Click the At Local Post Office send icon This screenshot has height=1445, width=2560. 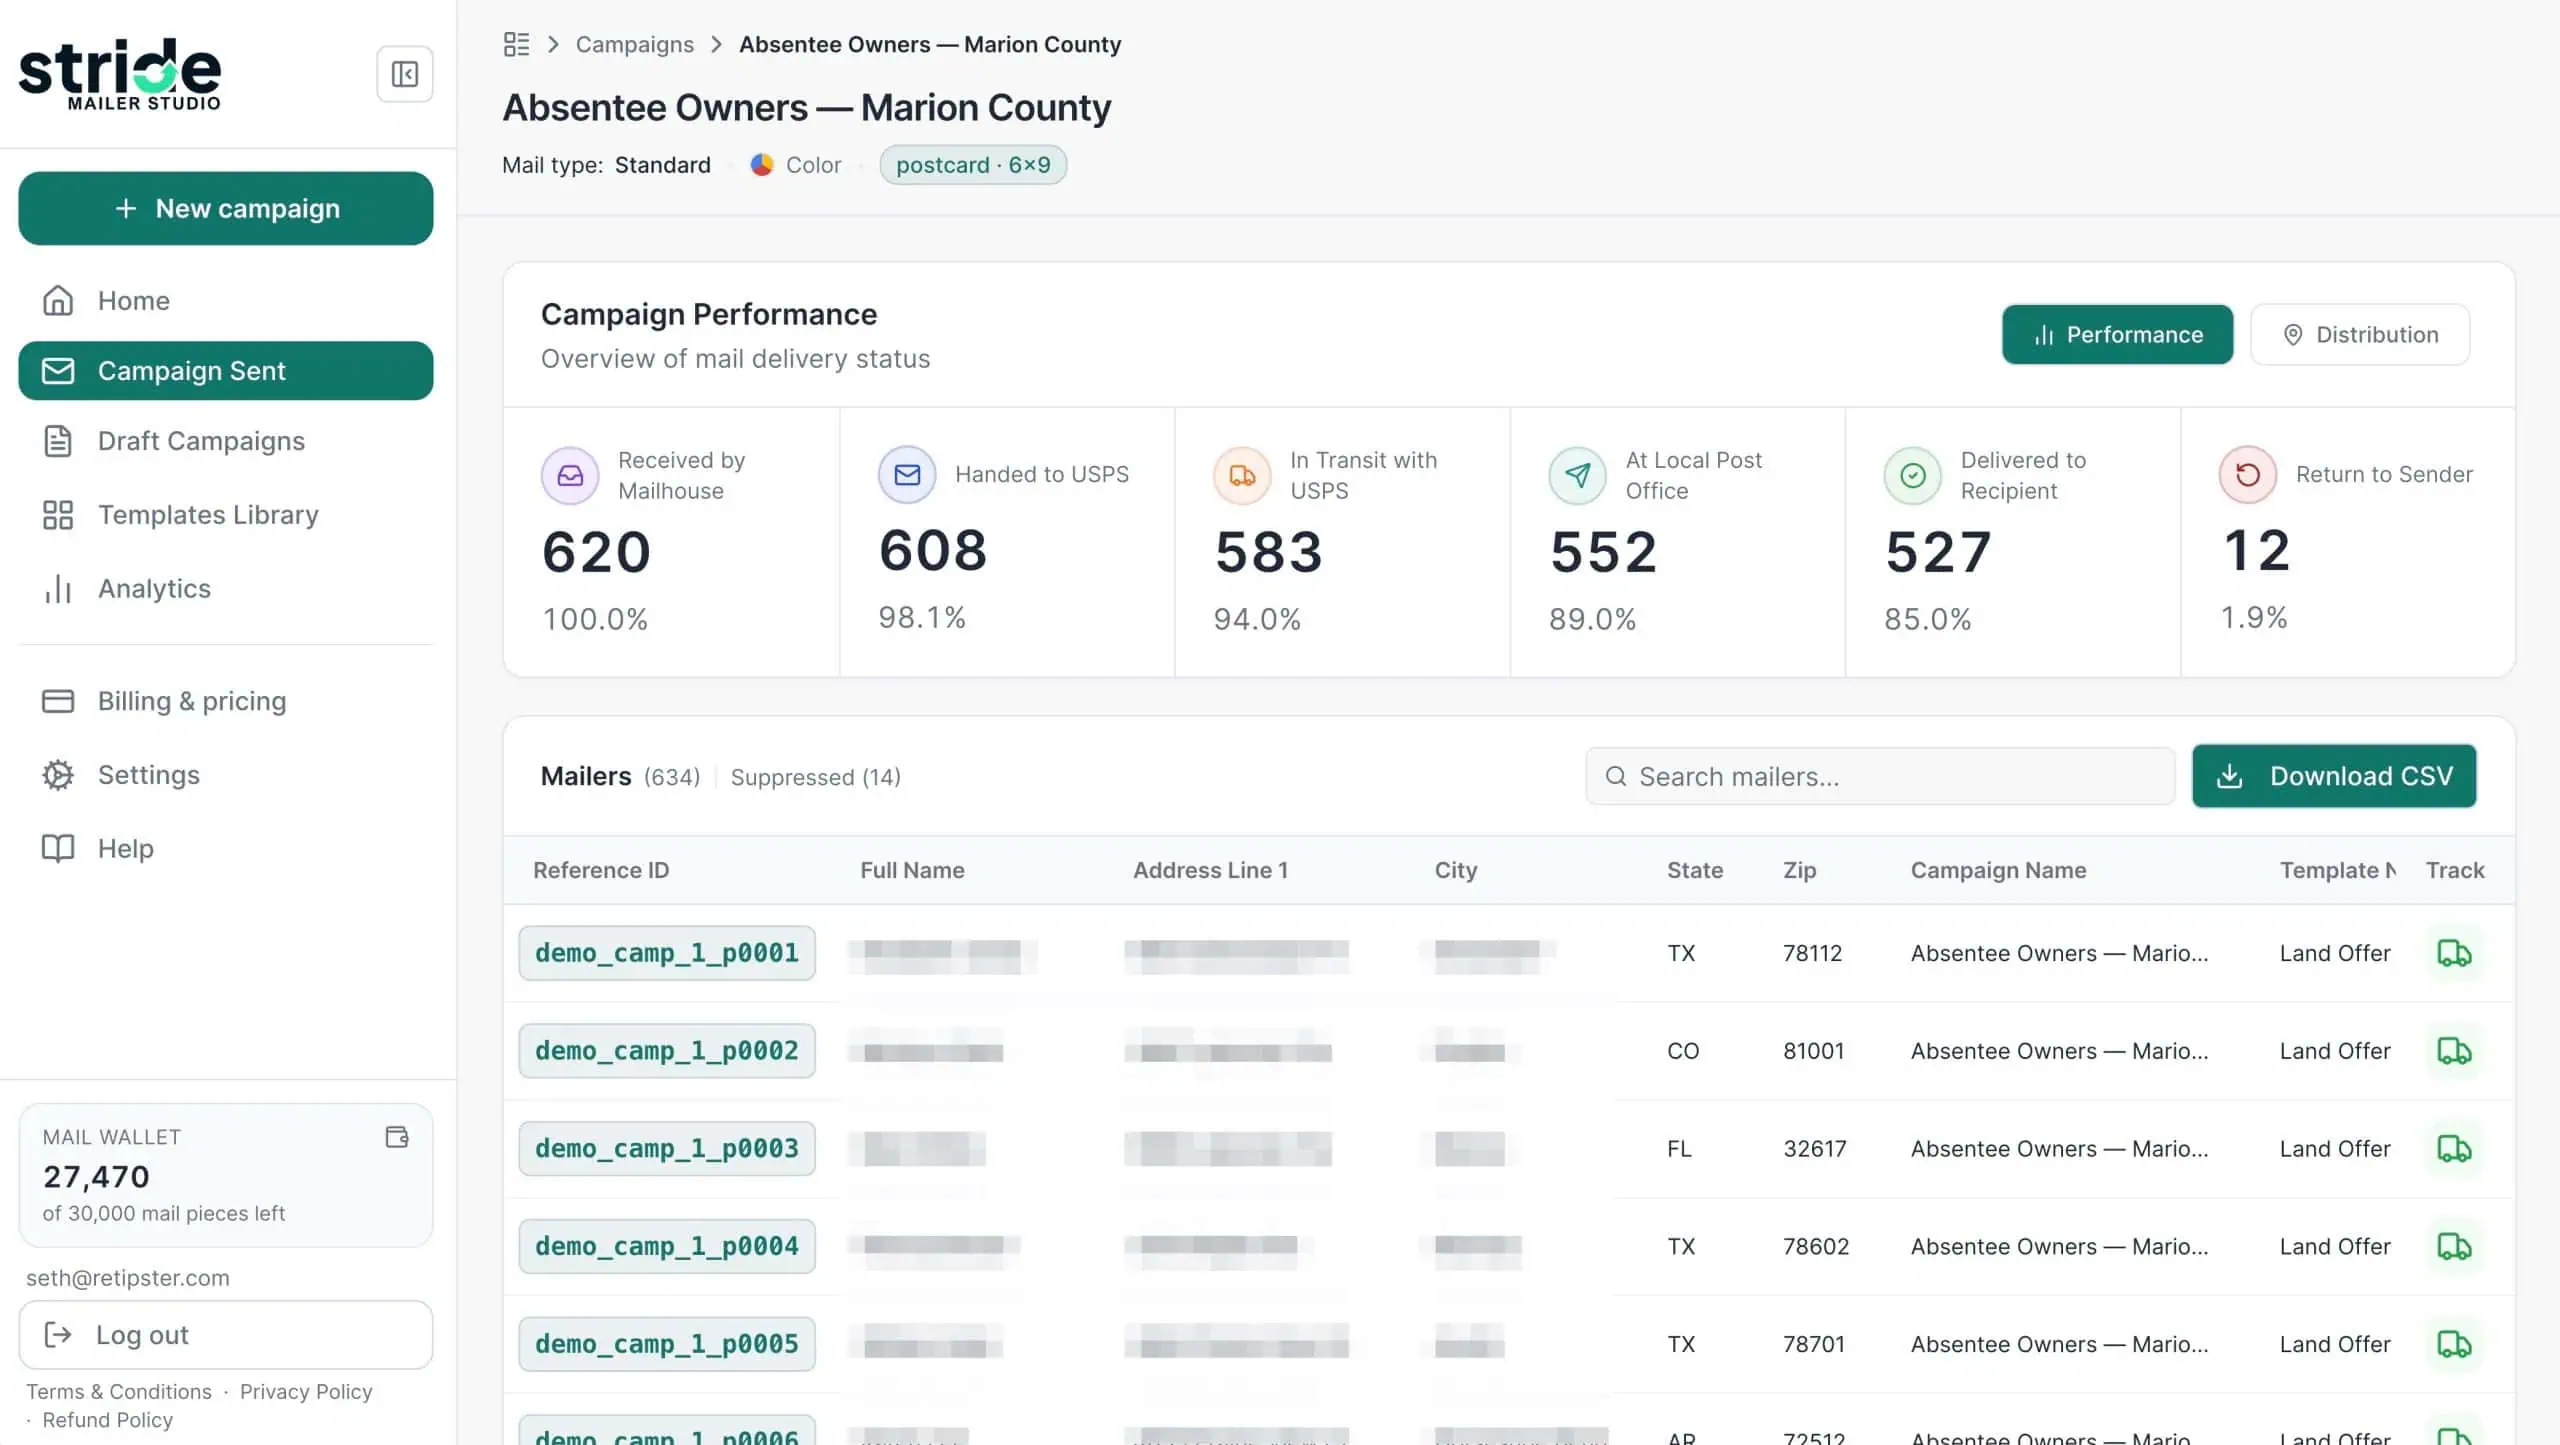pos(1578,475)
